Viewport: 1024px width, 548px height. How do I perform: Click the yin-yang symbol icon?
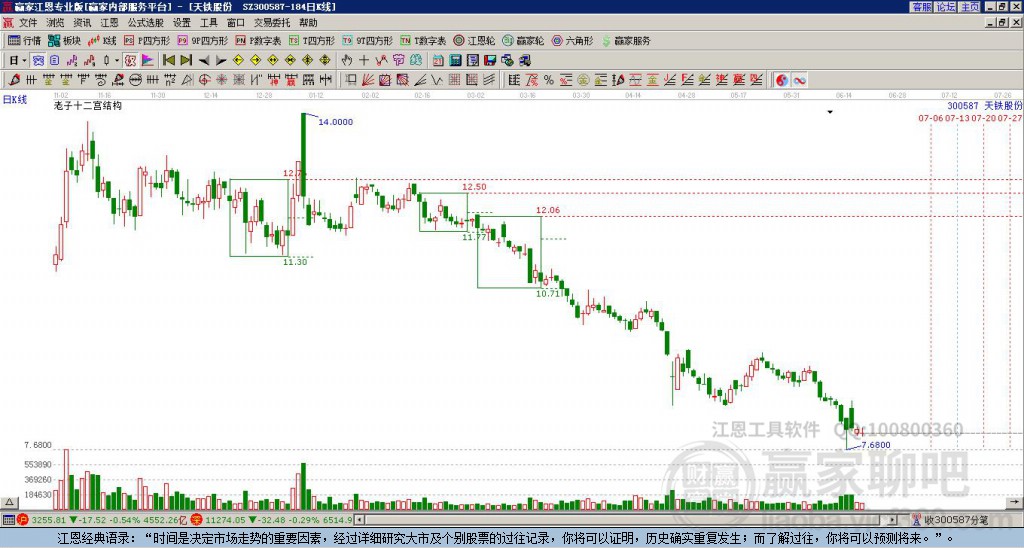[782, 80]
